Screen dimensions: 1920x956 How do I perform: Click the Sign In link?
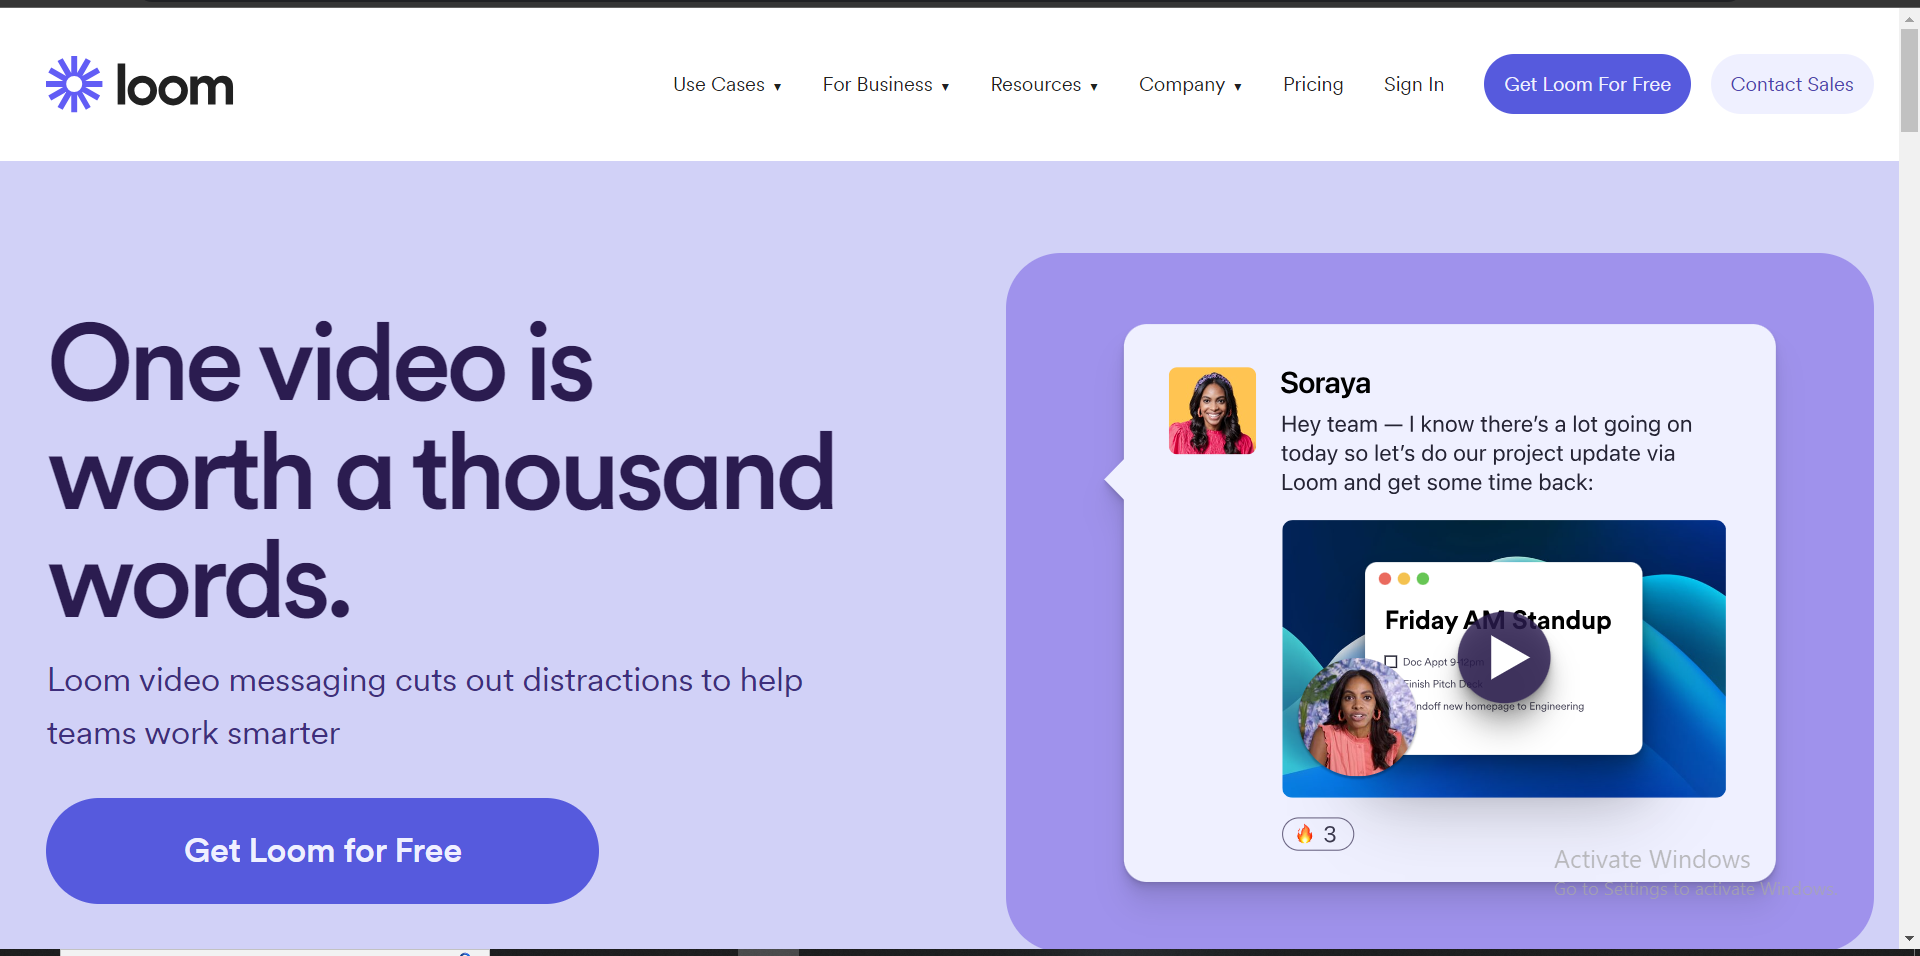pyautogui.click(x=1414, y=85)
